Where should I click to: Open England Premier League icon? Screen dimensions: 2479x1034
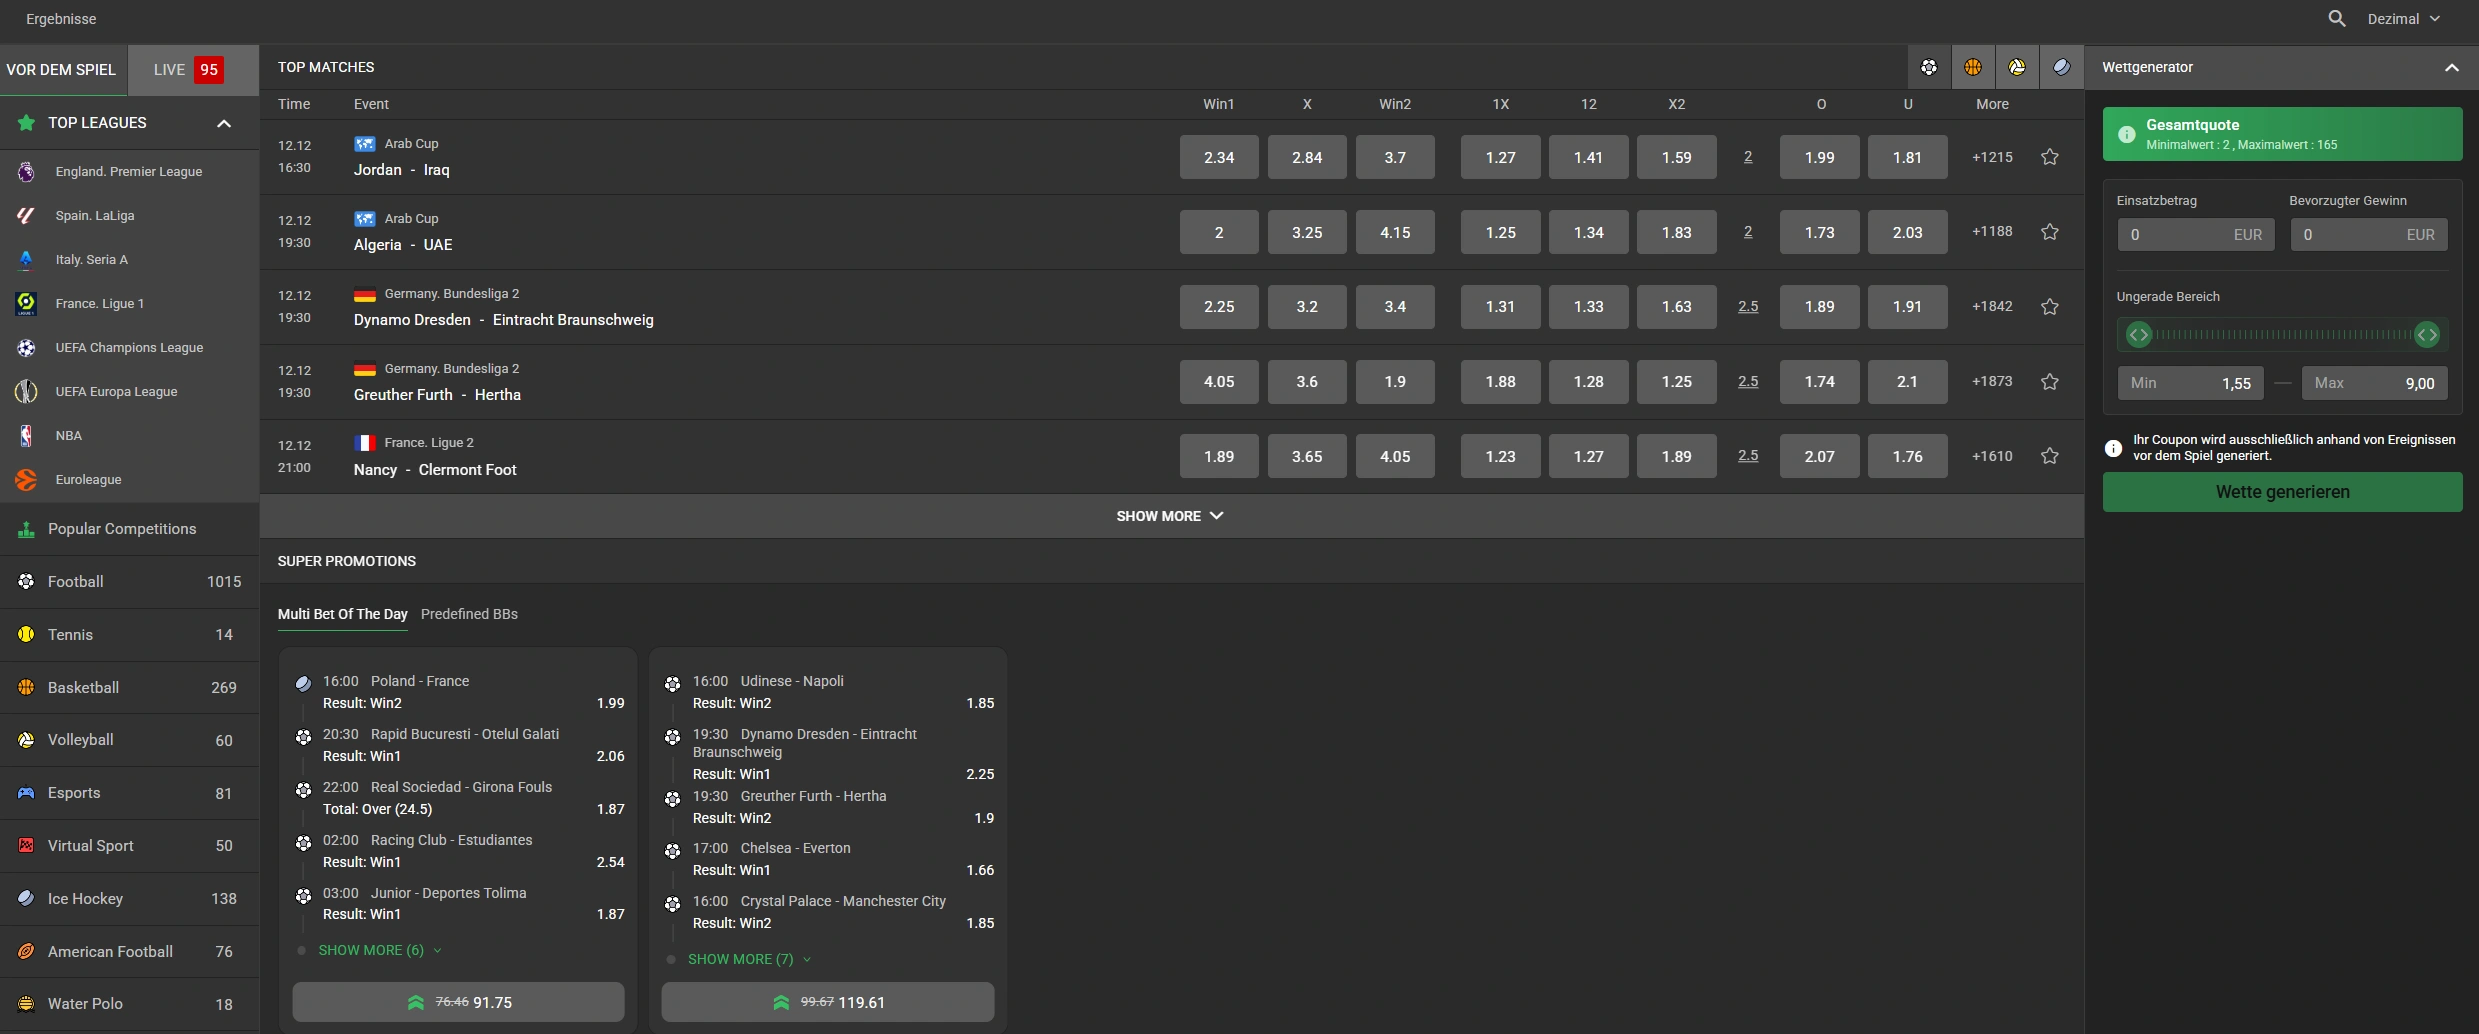(26, 172)
